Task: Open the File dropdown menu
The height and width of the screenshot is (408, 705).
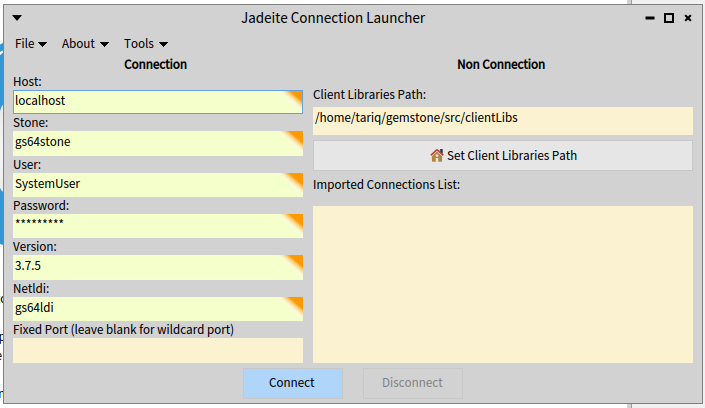Action: click(31, 43)
